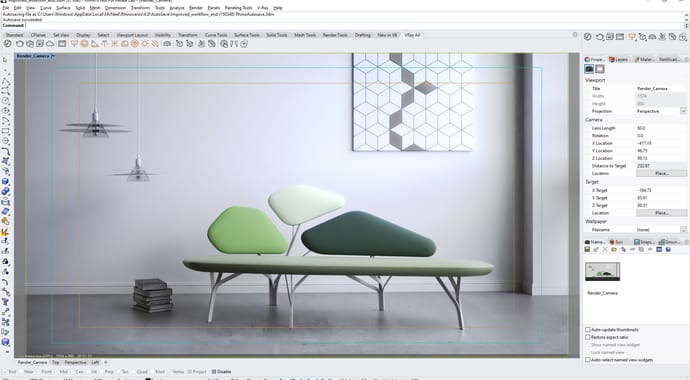Click the first orange plane light icon

click(74, 44)
